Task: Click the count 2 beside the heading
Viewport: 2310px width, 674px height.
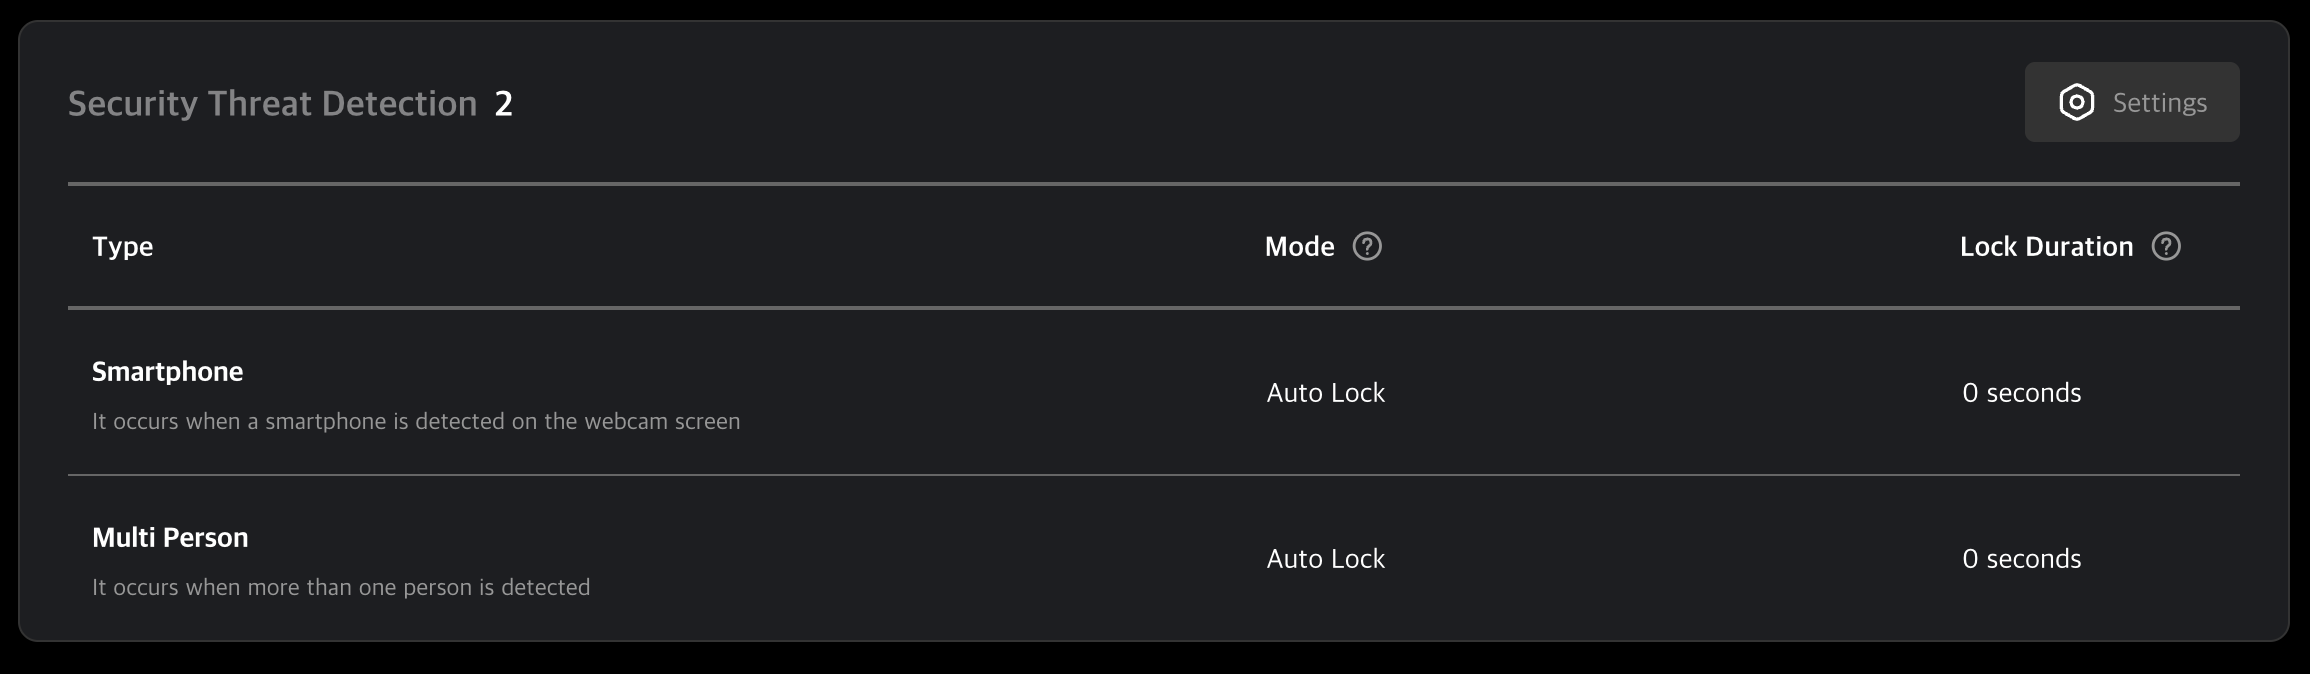Action: [x=504, y=104]
